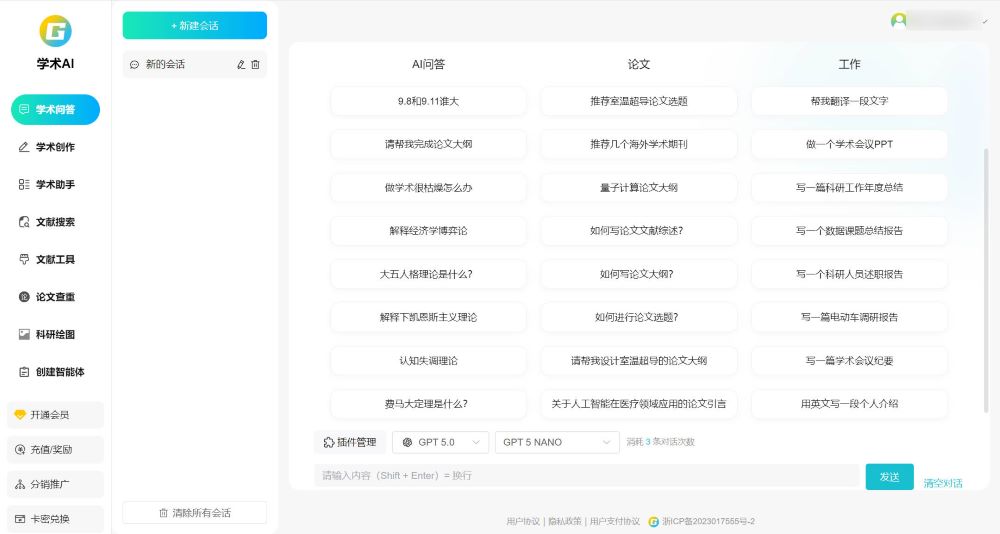Click the 学术AI logo icon
This screenshot has height=534, width=1000.
click(55, 31)
